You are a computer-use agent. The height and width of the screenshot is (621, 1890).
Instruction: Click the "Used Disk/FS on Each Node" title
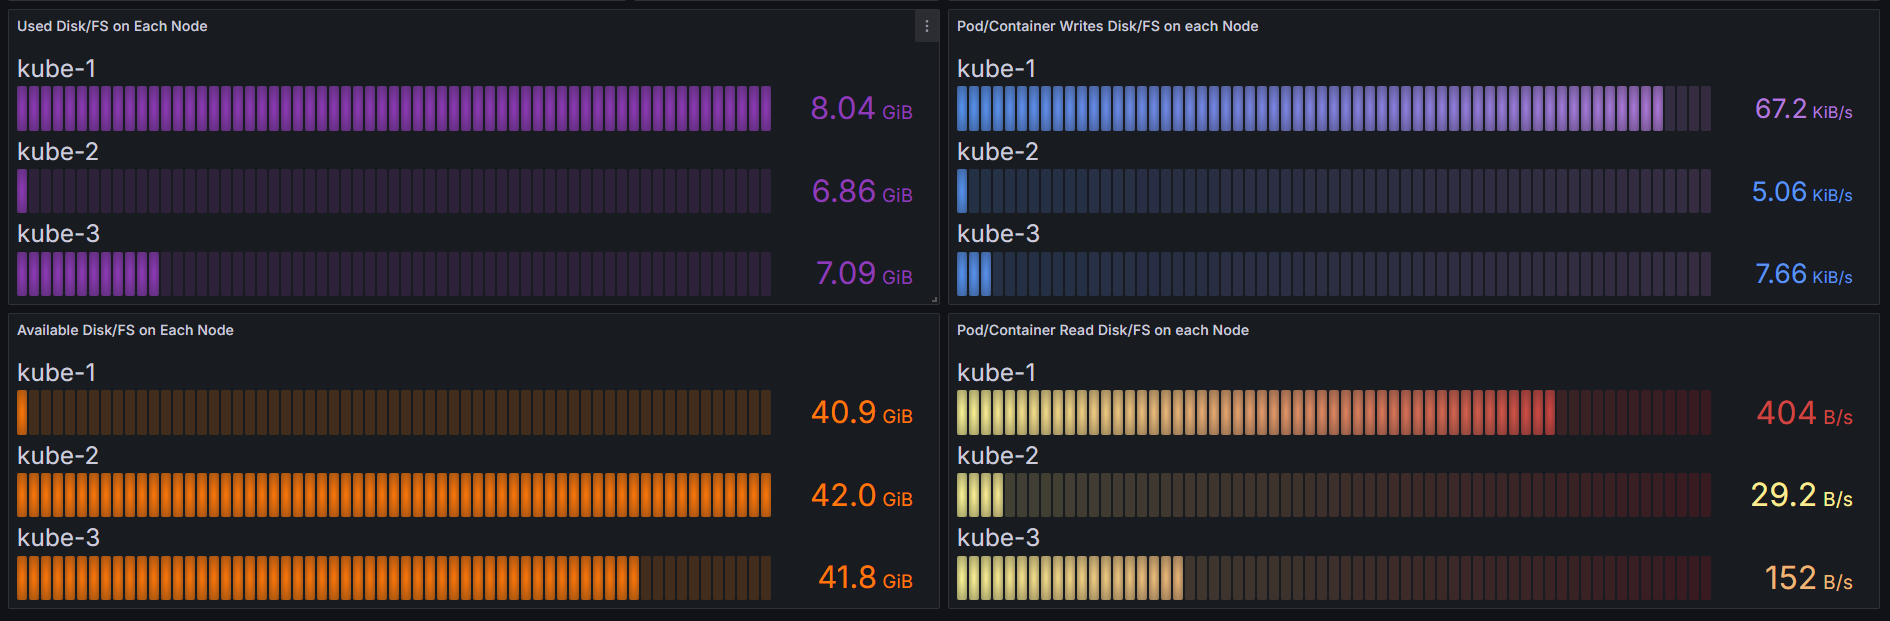pos(112,26)
